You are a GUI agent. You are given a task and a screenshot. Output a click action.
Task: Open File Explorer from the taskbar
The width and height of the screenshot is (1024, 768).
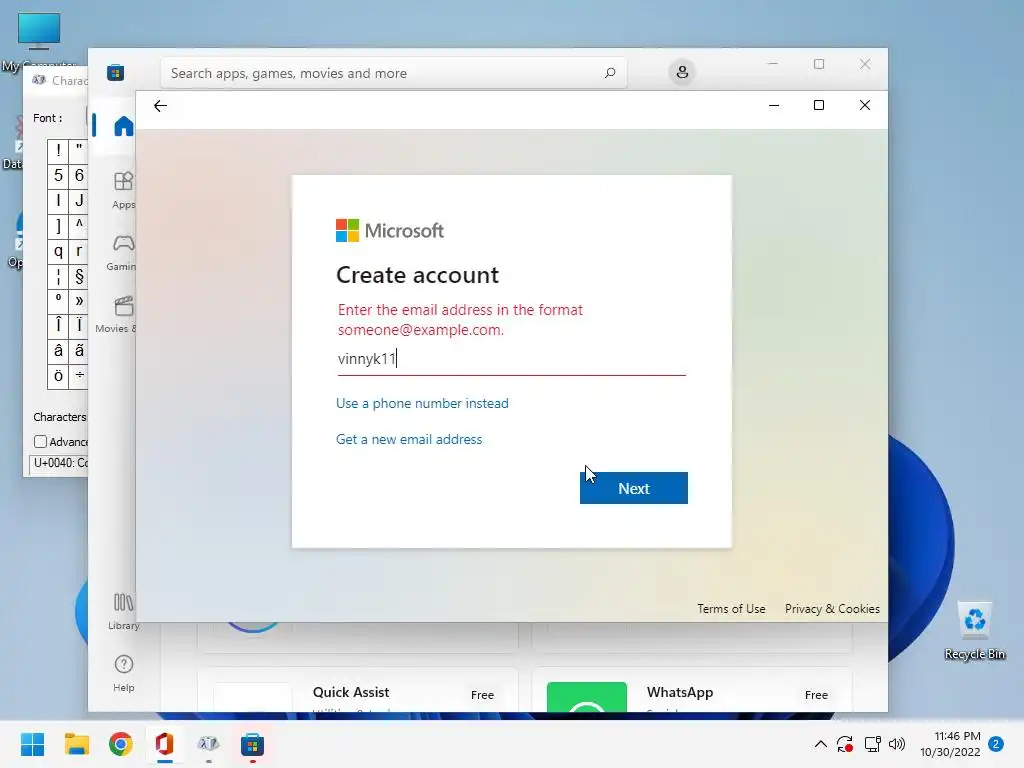point(76,744)
